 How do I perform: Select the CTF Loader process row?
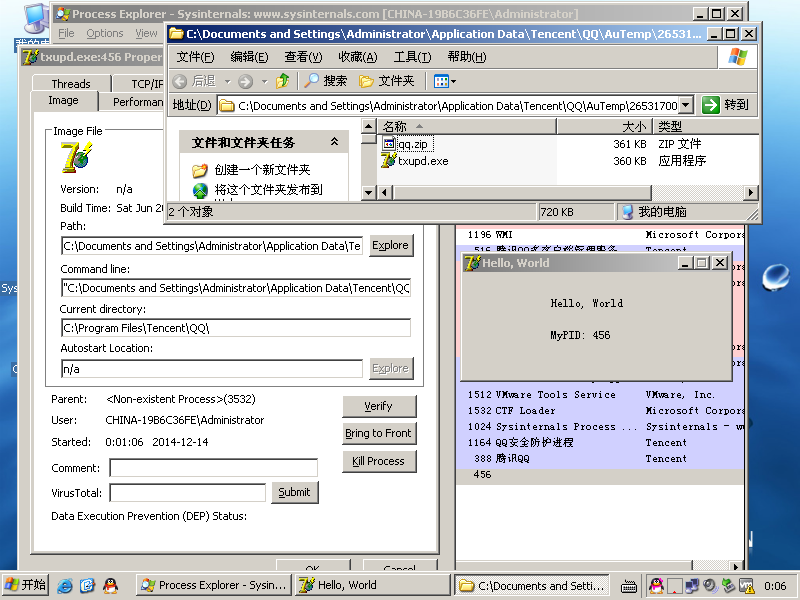tap(600, 410)
